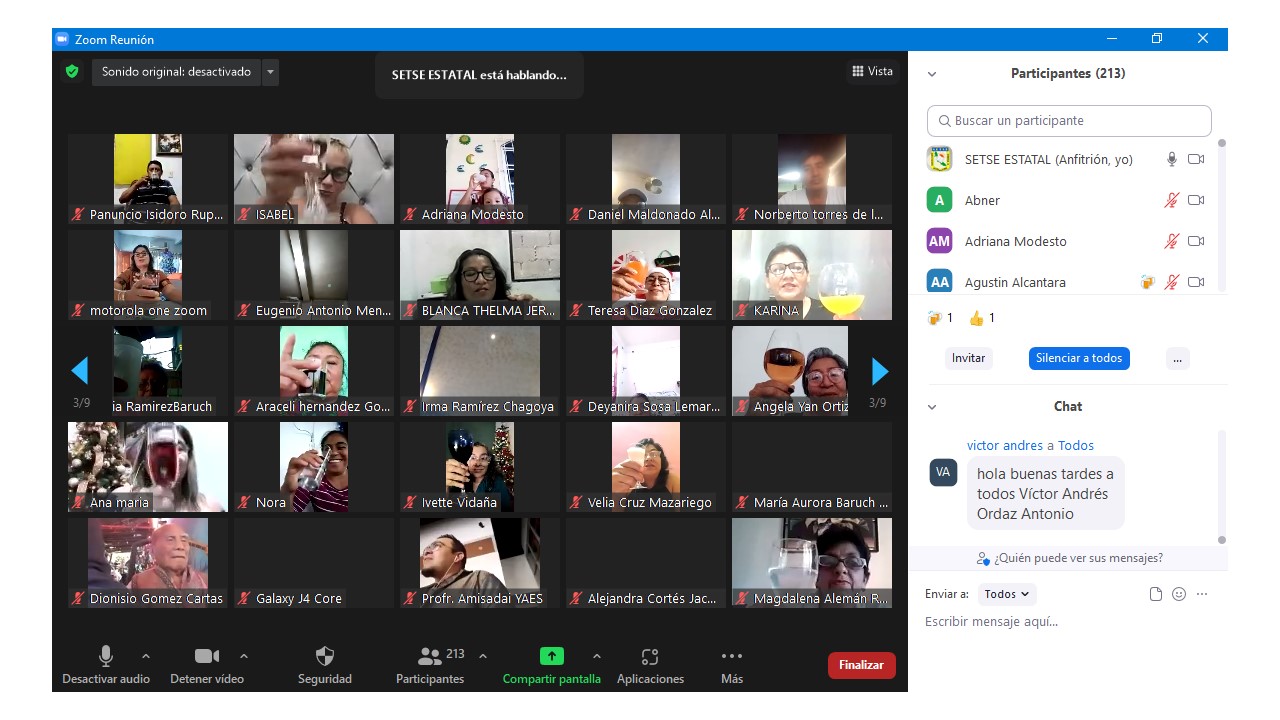The height and width of the screenshot is (720, 1280).
Task: Click Abner's camera icon
Action: tap(1196, 200)
